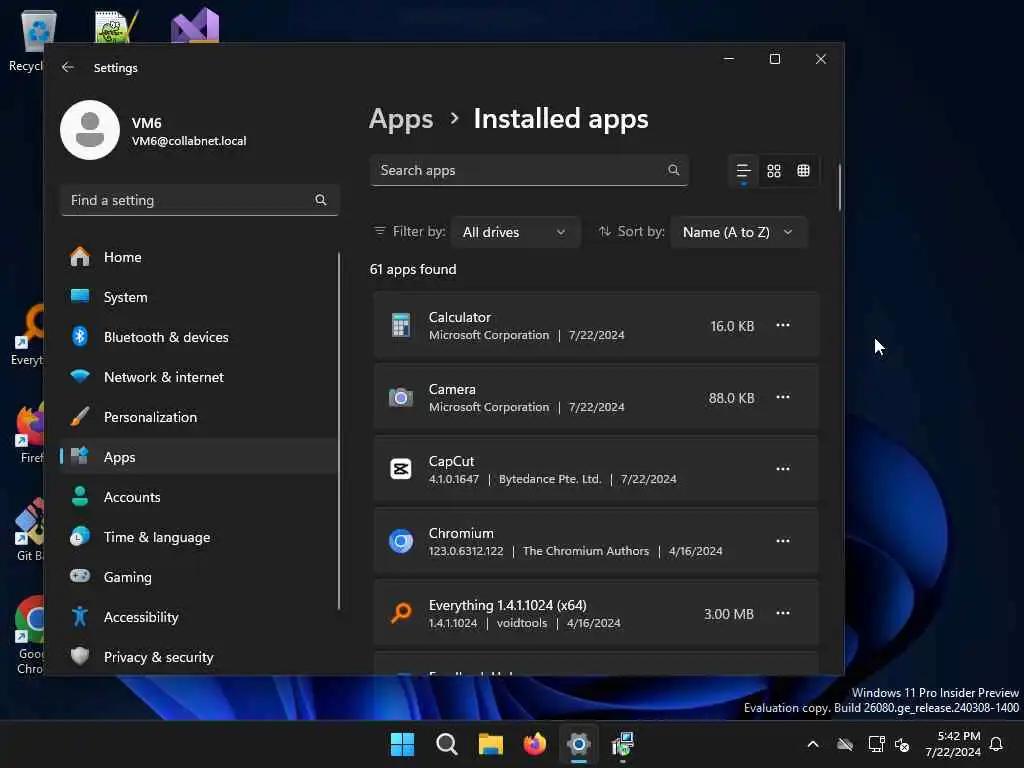This screenshot has width=1024, height=768.
Task: Click the Camera app icon
Action: [x=400, y=397]
